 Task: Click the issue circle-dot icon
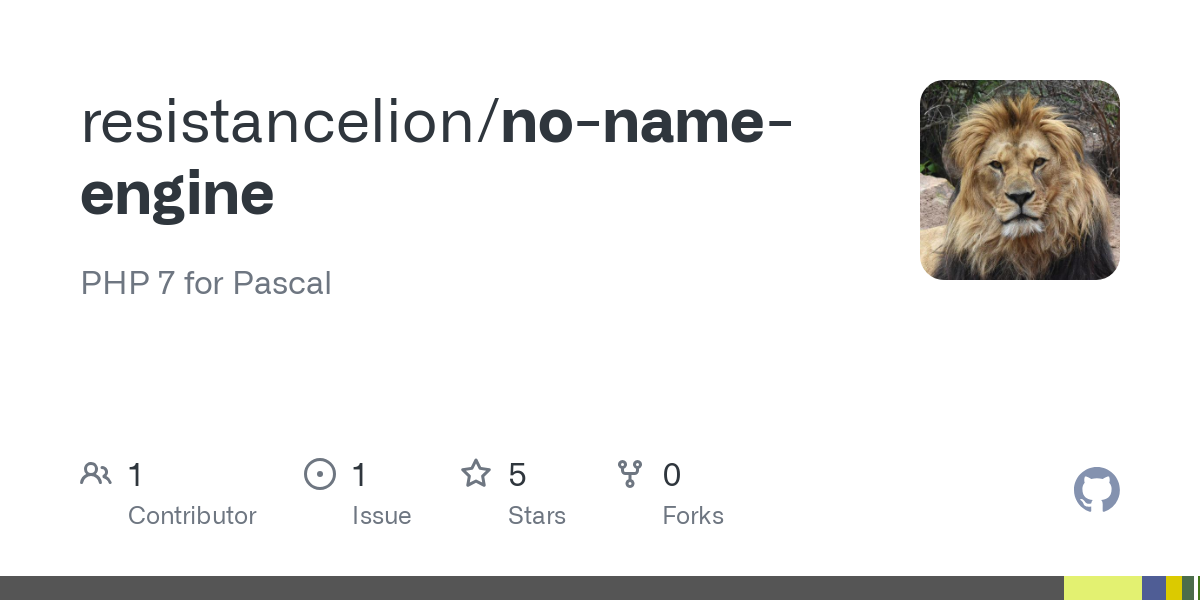click(x=320, y=474)
